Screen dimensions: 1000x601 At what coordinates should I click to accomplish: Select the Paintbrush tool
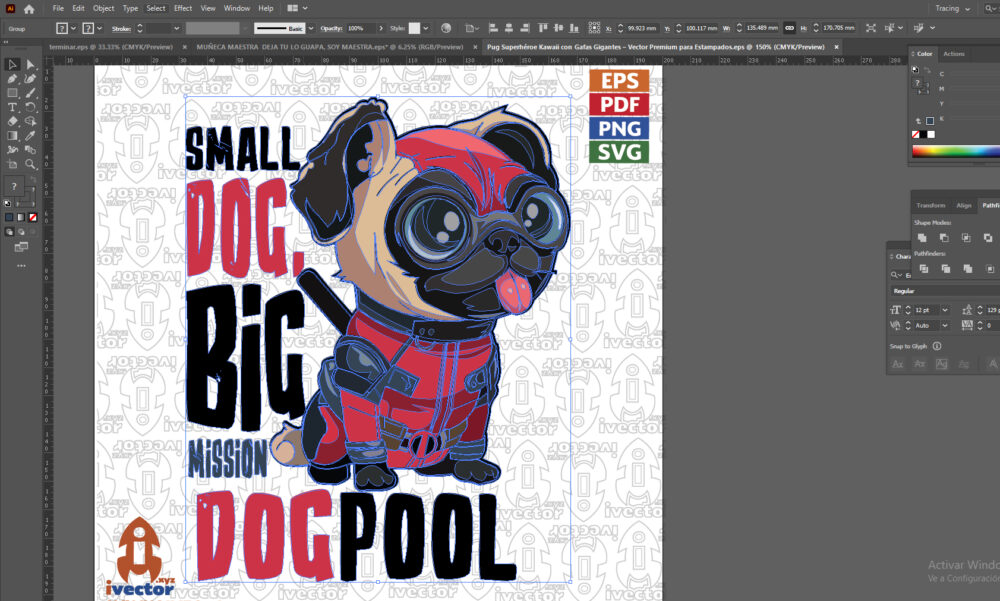pyautogui.click(x=31, y=93)
